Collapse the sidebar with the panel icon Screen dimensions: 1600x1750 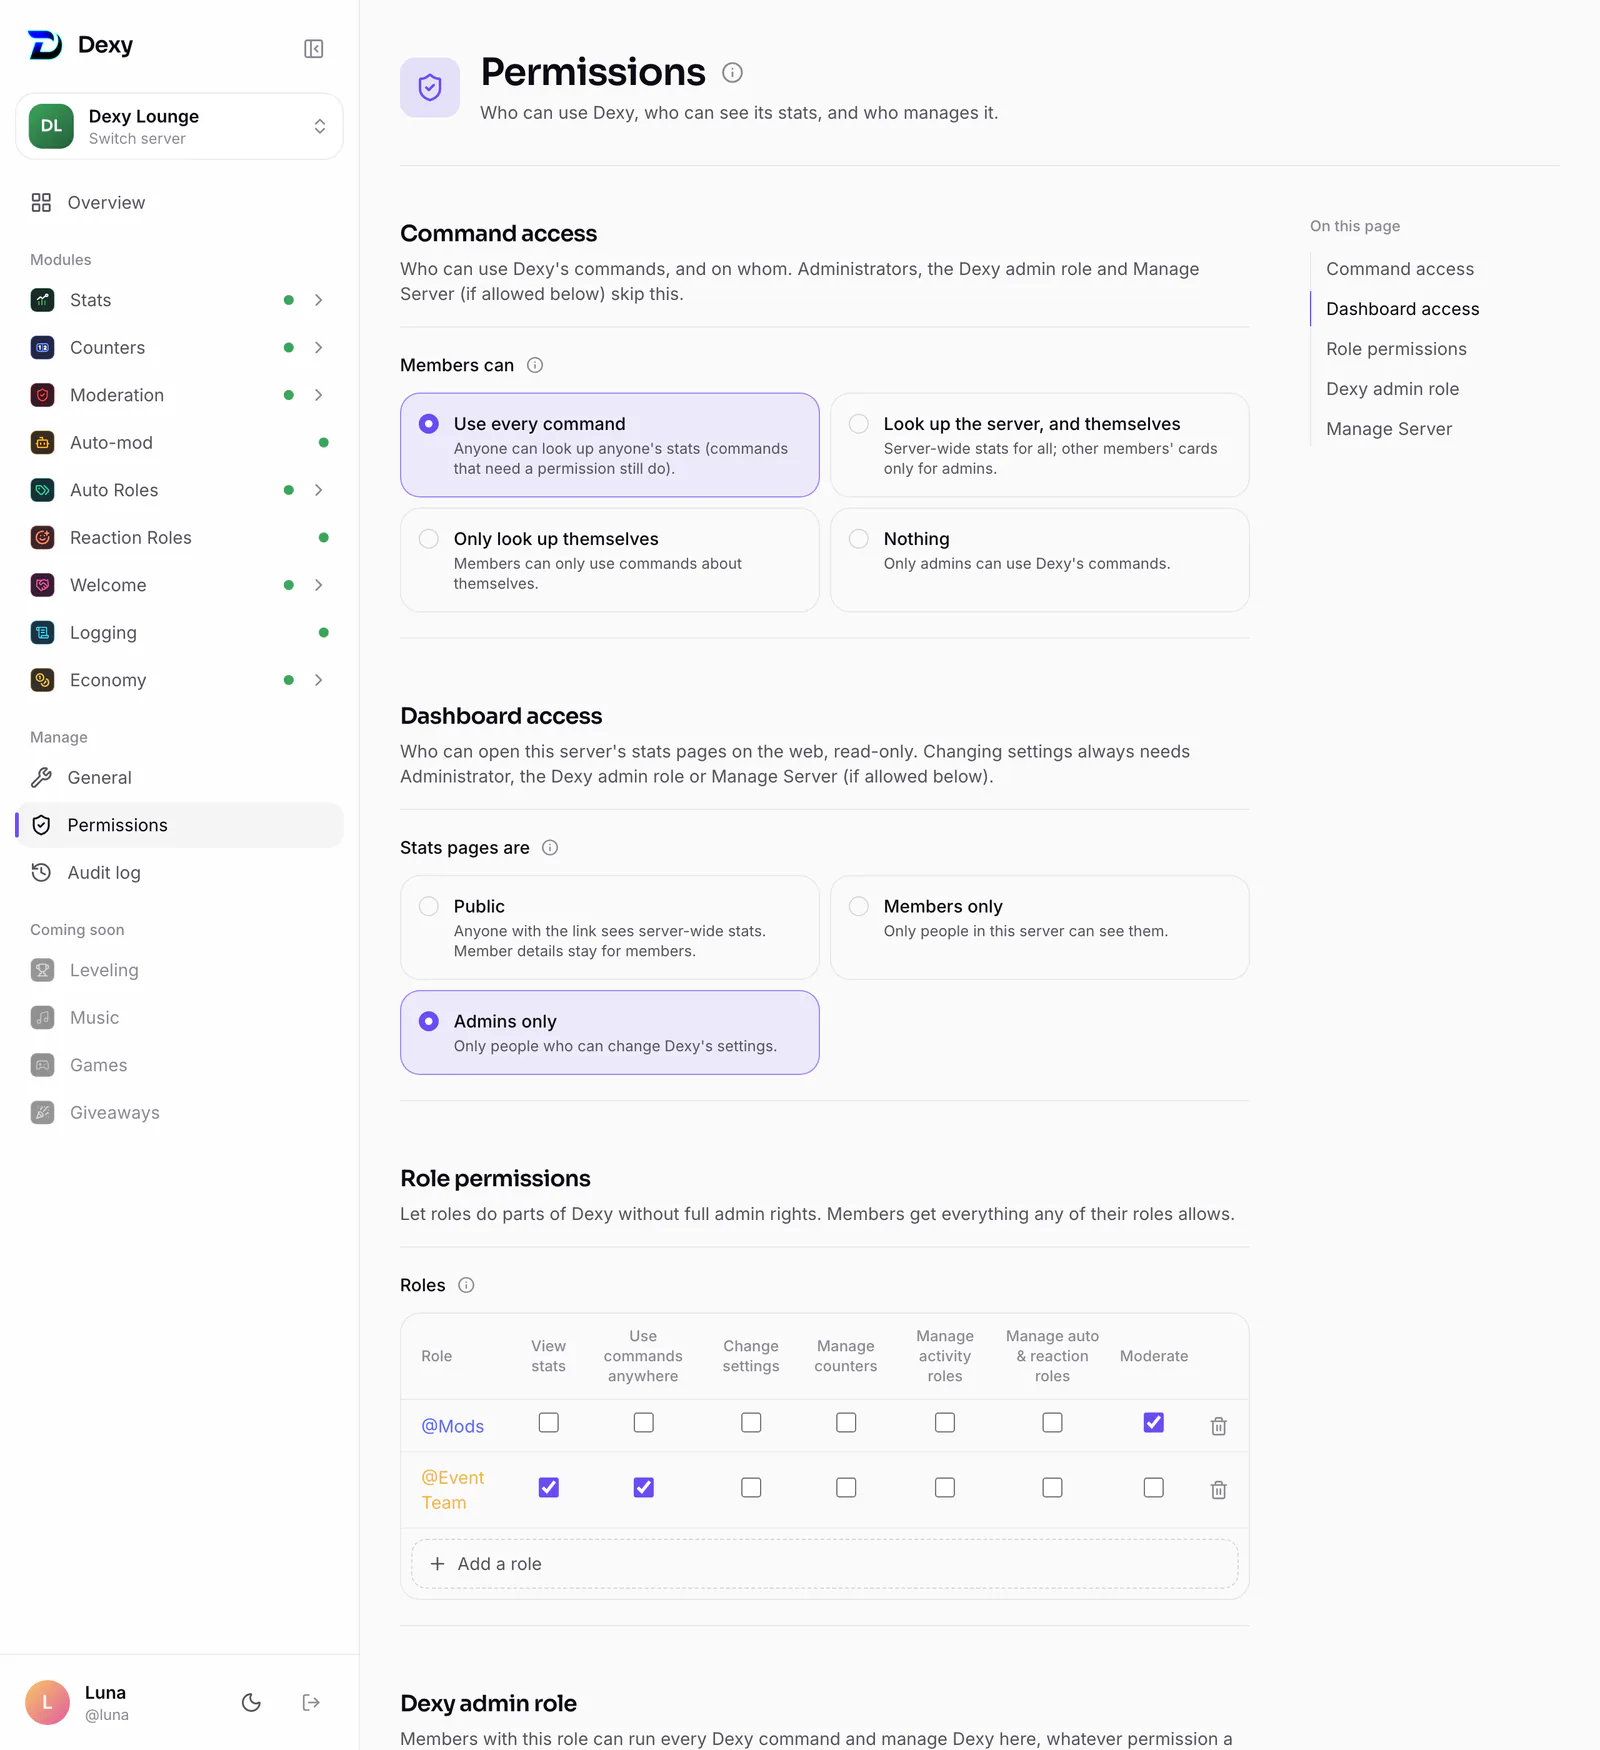coord(313,49)
